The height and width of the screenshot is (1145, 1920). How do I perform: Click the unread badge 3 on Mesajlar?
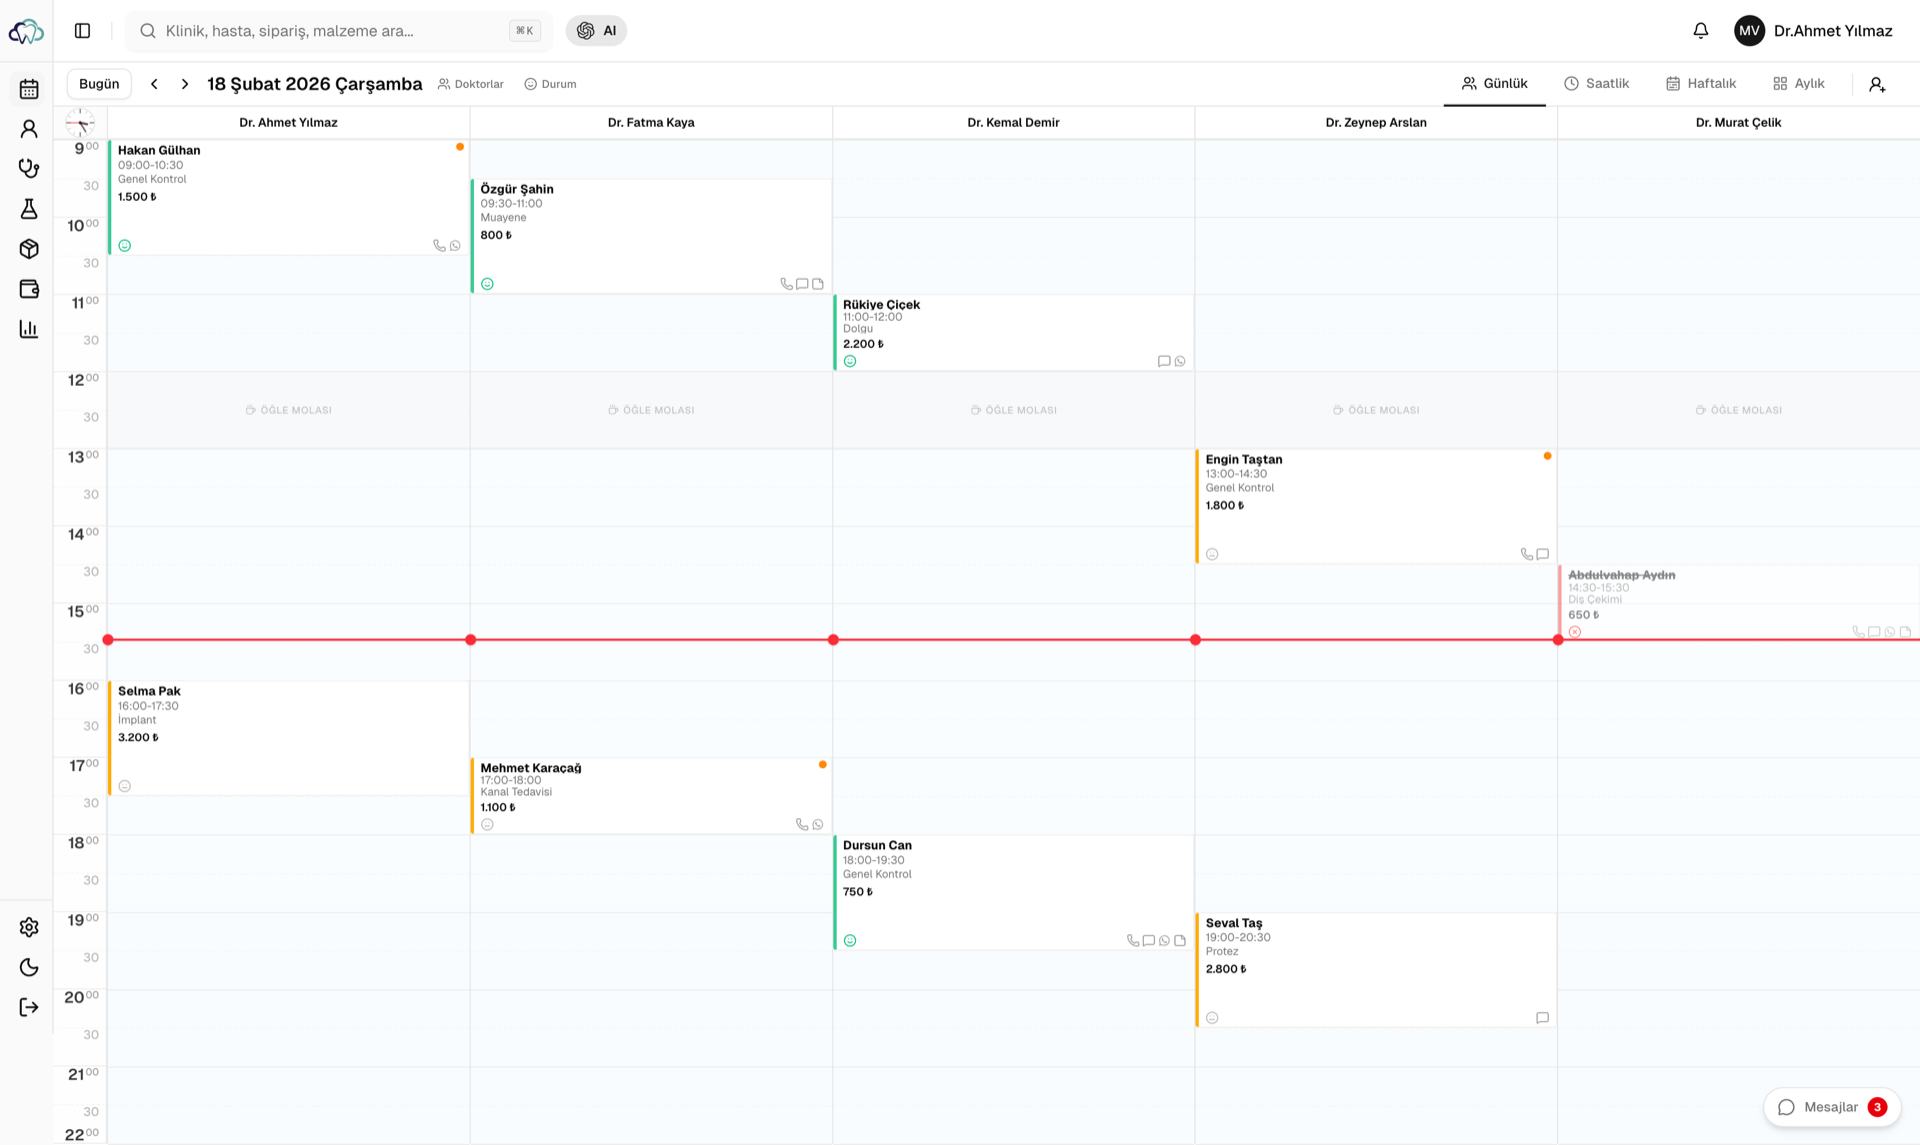pos(1877,1107)
